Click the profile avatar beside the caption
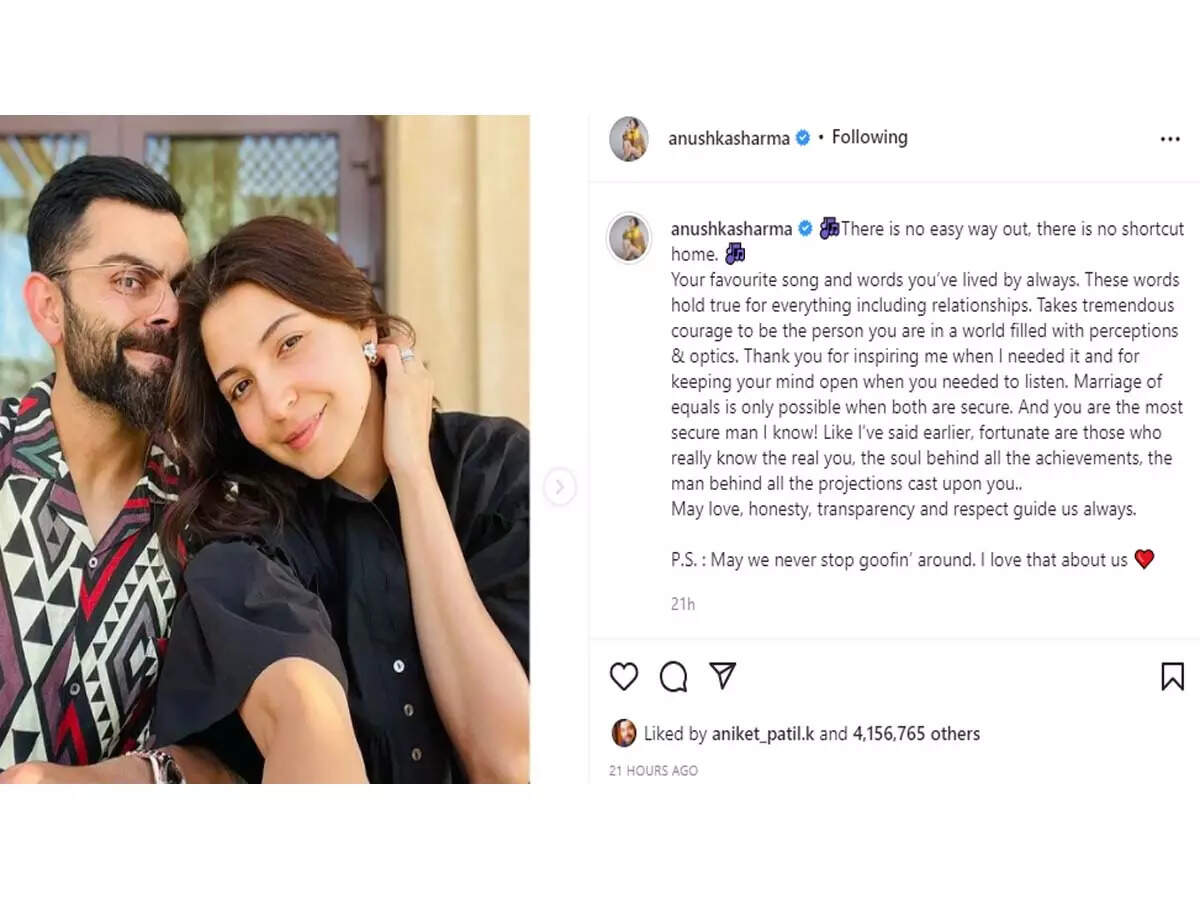The height and width of the screenshot is (900, 1200). (x=629, y=237)
